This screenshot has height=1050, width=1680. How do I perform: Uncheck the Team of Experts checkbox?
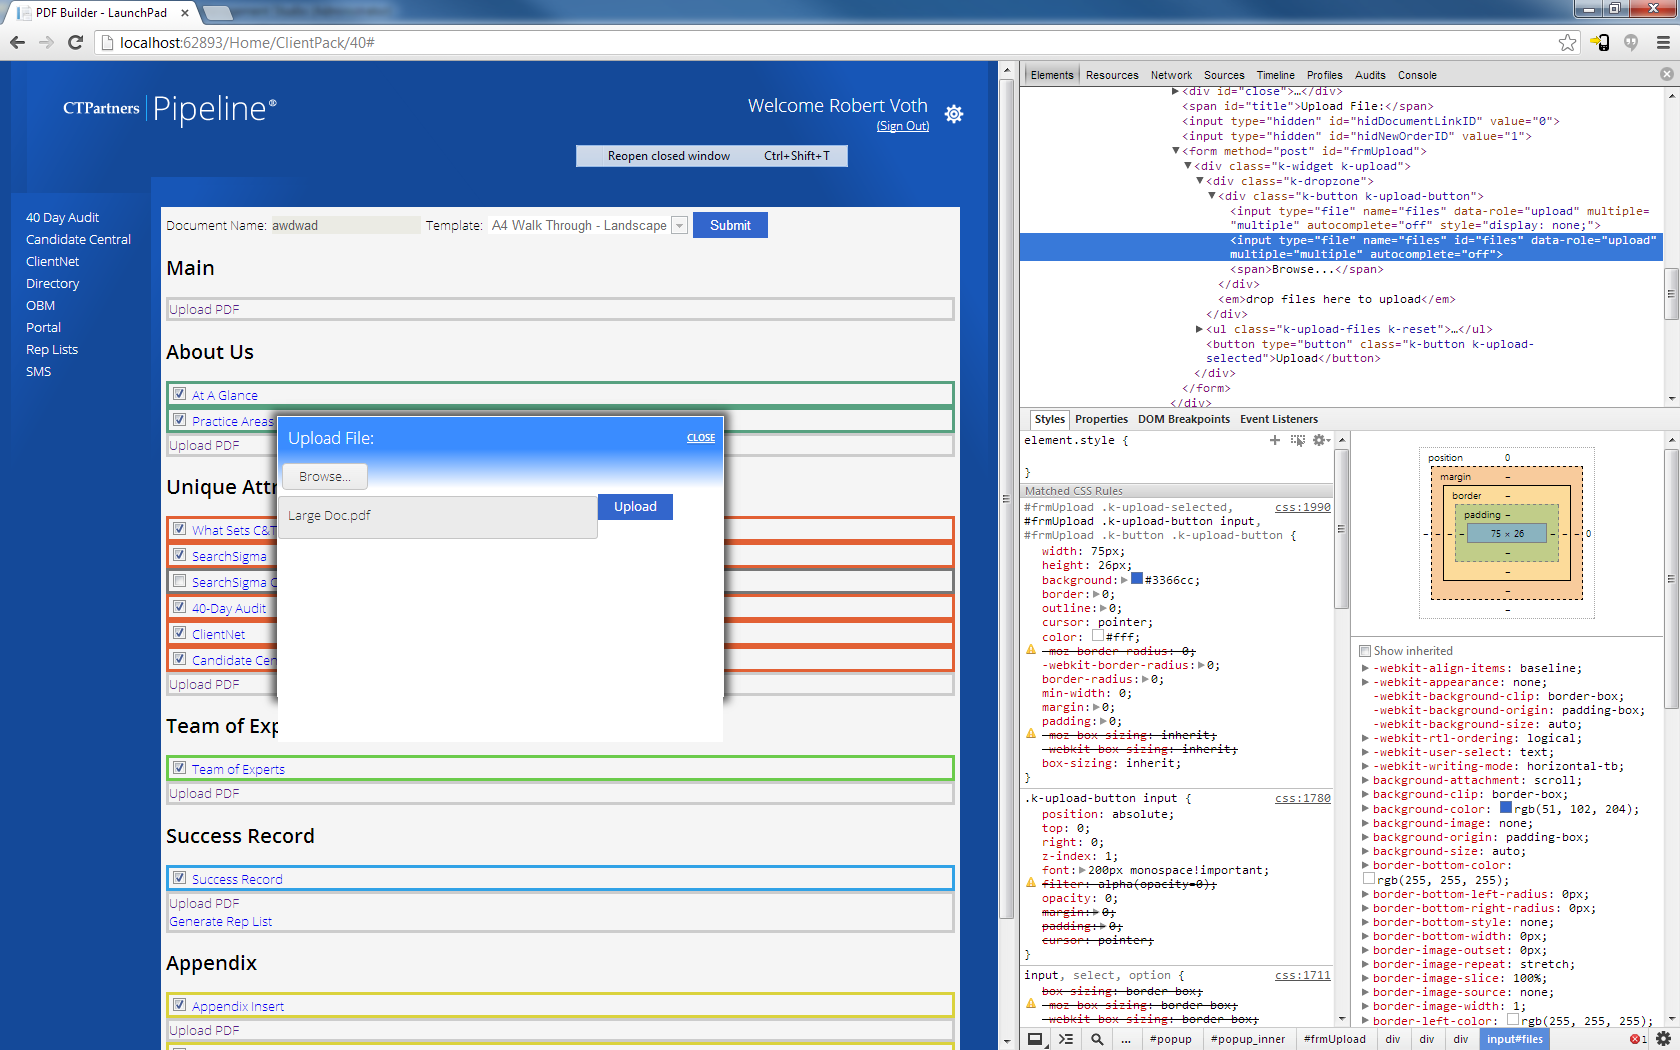pyautogui.click(x=180, y=768)
